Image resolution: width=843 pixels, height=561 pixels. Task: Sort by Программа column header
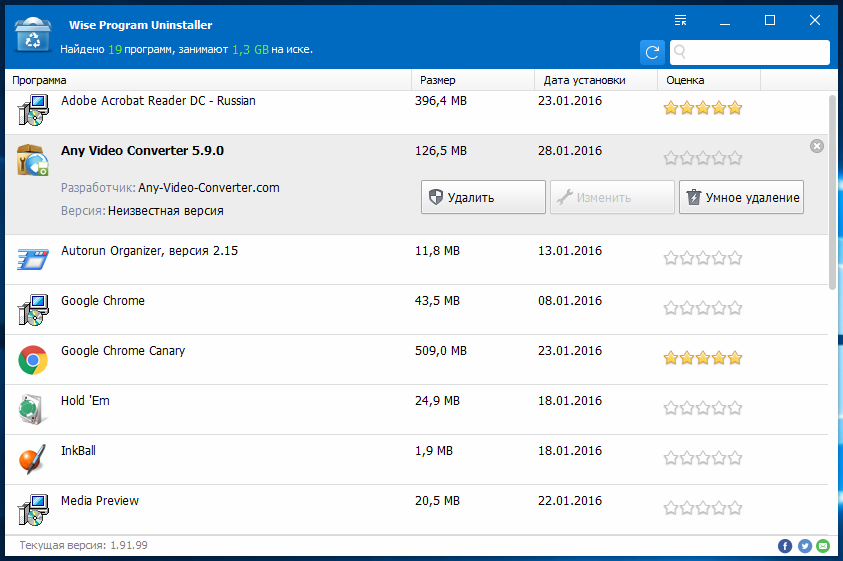[208, 80]
